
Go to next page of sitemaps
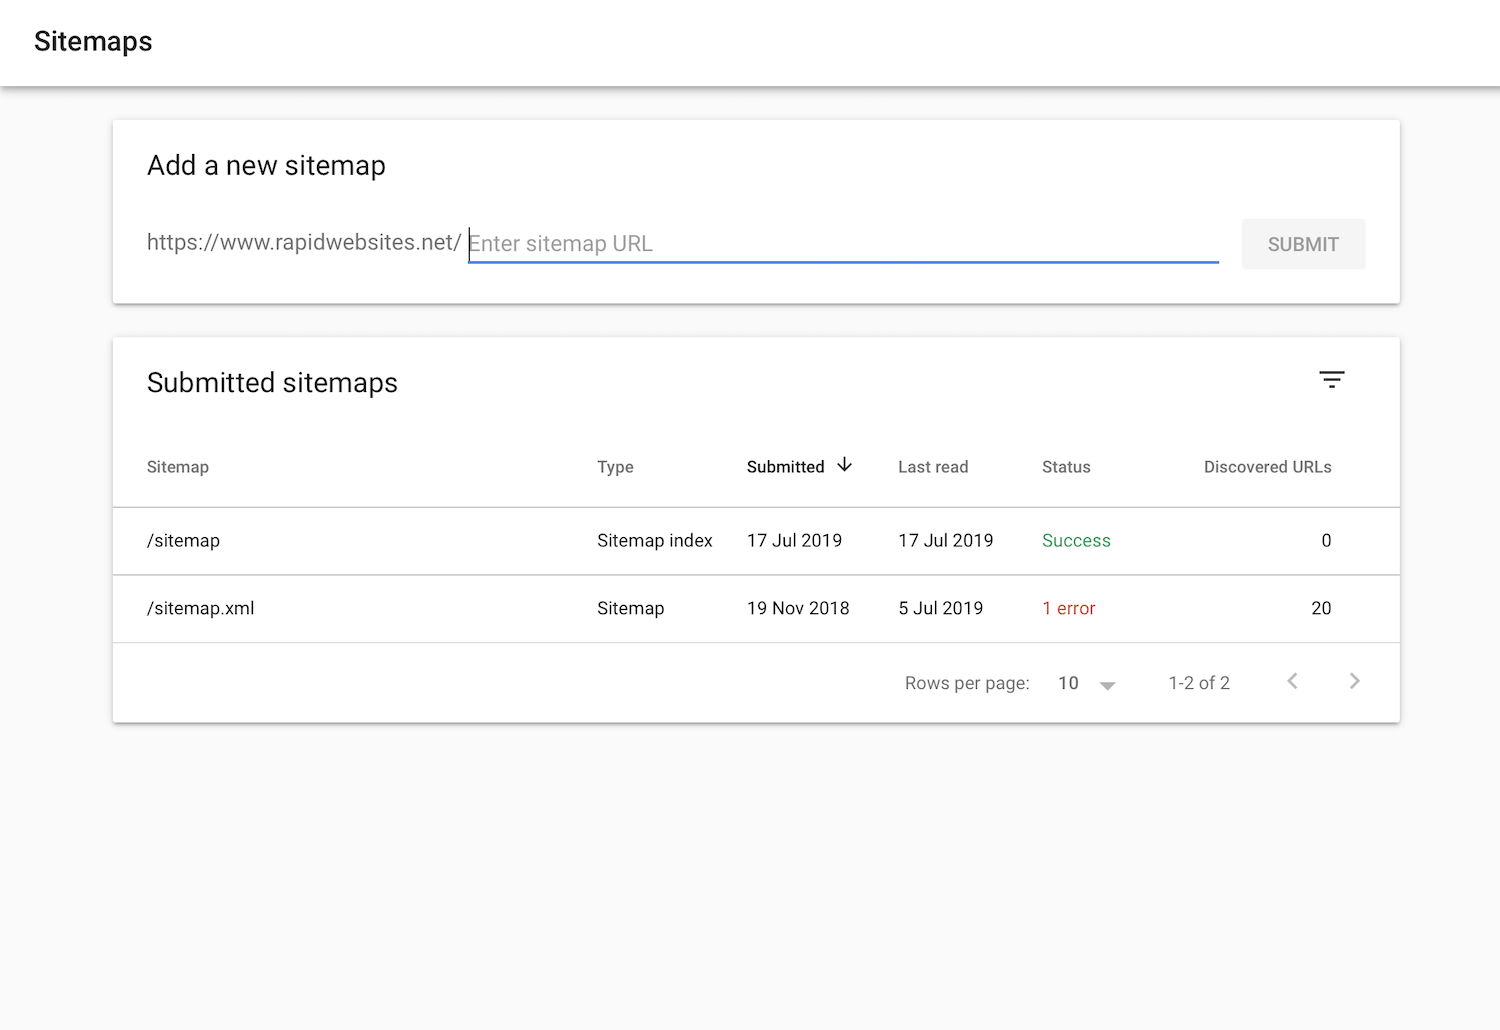1354,682
